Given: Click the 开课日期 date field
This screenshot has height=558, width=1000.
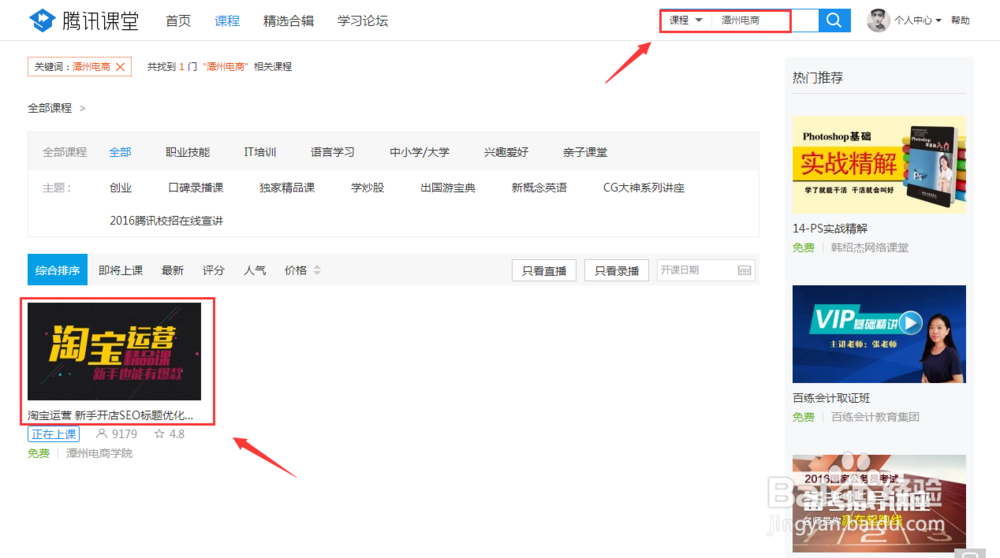Looking at the screenshot, I should pos(706,270).
